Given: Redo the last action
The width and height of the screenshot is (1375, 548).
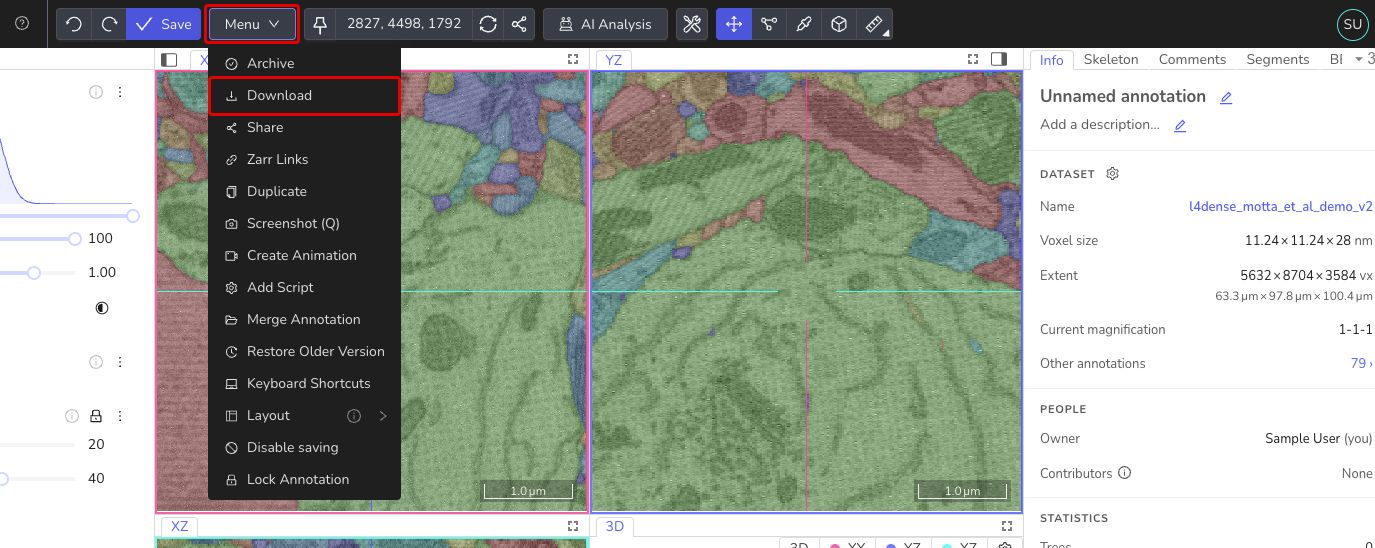Looking at the screenshot, I should (x=109, y=24).
